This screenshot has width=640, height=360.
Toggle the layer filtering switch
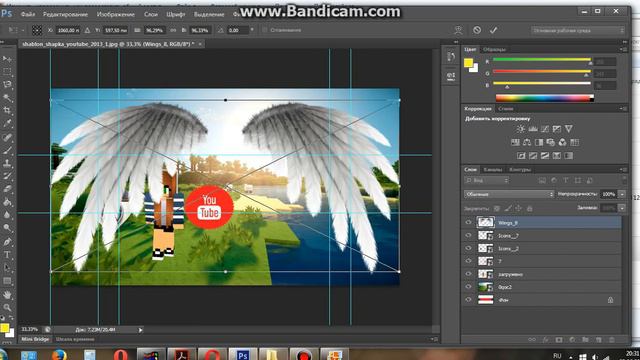[624, 180]
